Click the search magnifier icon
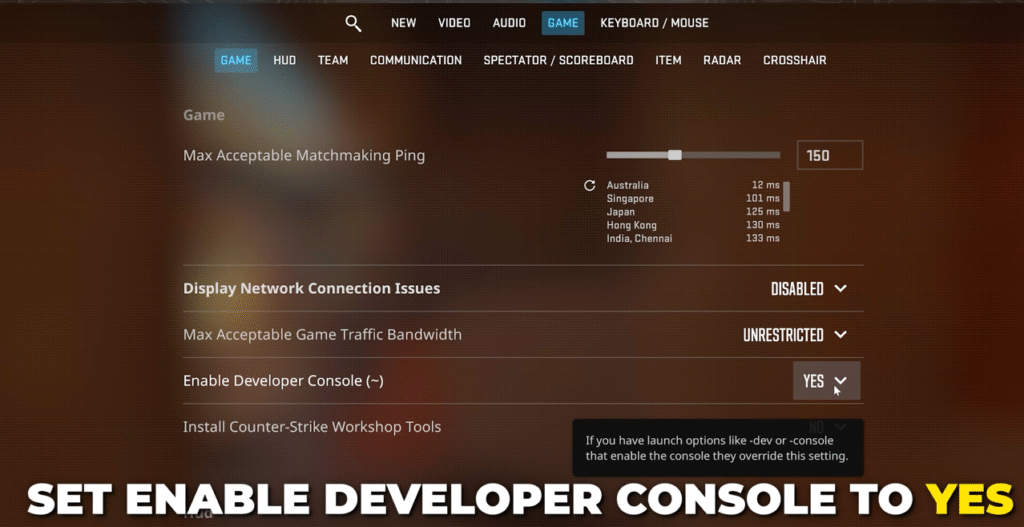Image resolution: width=1024 pixels, height=527 pixels. [353, 23]
